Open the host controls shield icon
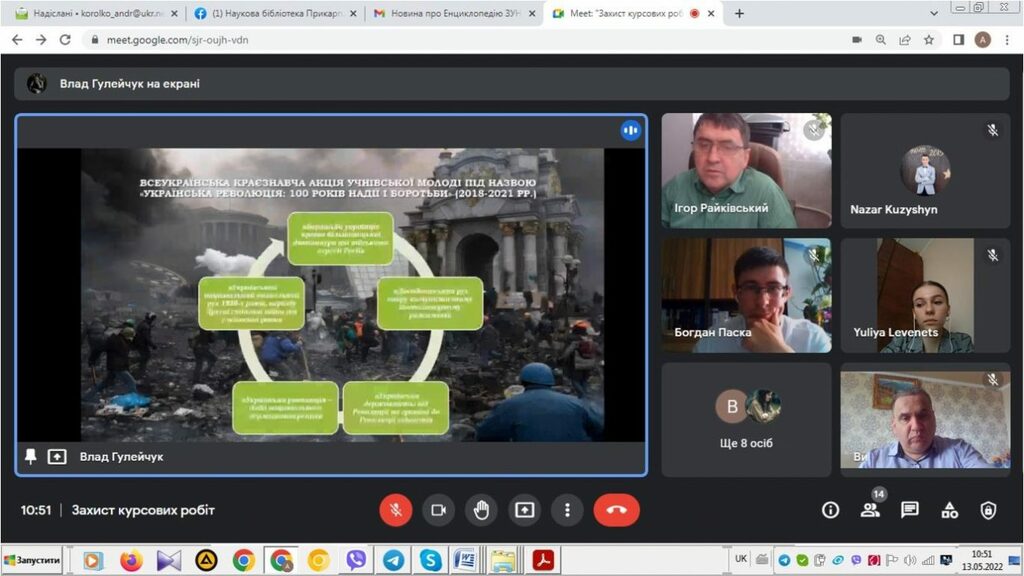 pos(988,510)
